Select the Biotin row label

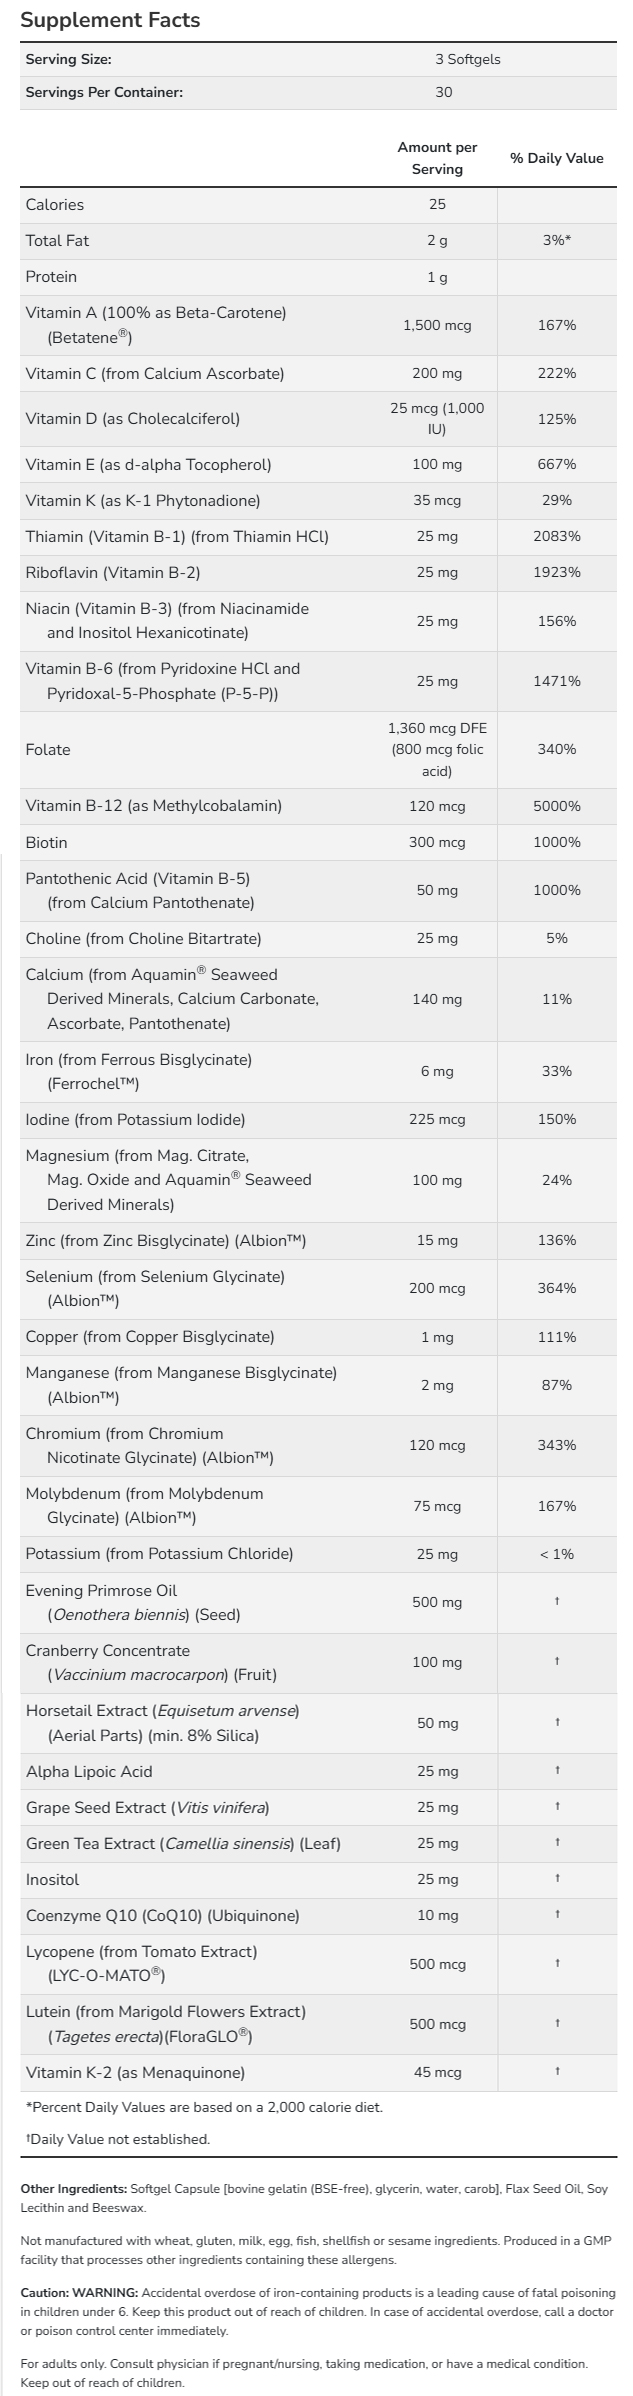pyautogui.click(x=47, y=842)
